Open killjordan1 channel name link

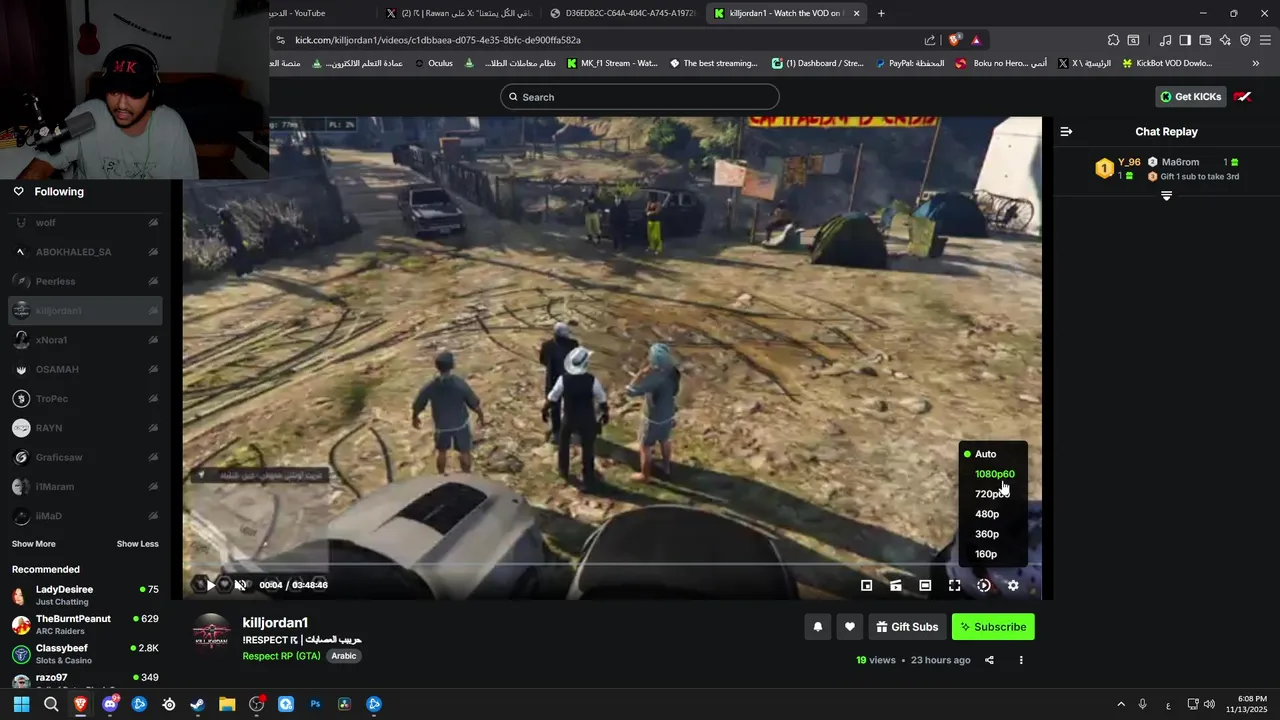[275, 622]
